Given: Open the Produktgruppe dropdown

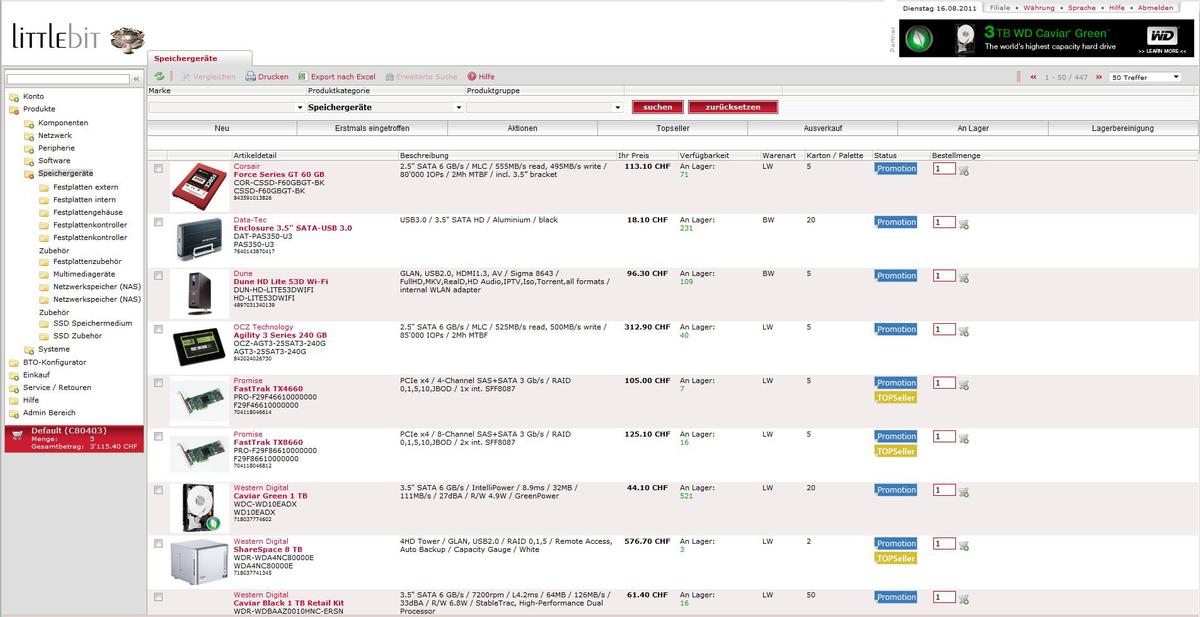Looking at the screenshot, I should 545,107.
